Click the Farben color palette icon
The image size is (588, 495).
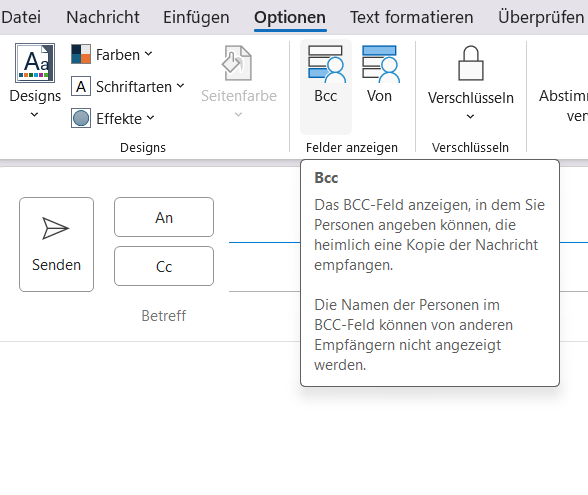81,54
